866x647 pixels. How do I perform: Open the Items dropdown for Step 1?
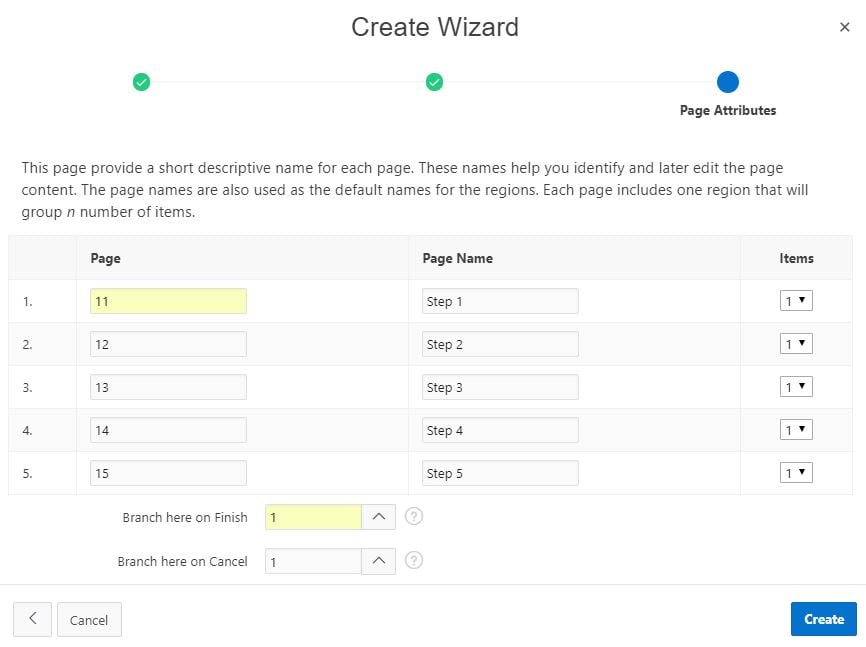click(x=796, y=300)
